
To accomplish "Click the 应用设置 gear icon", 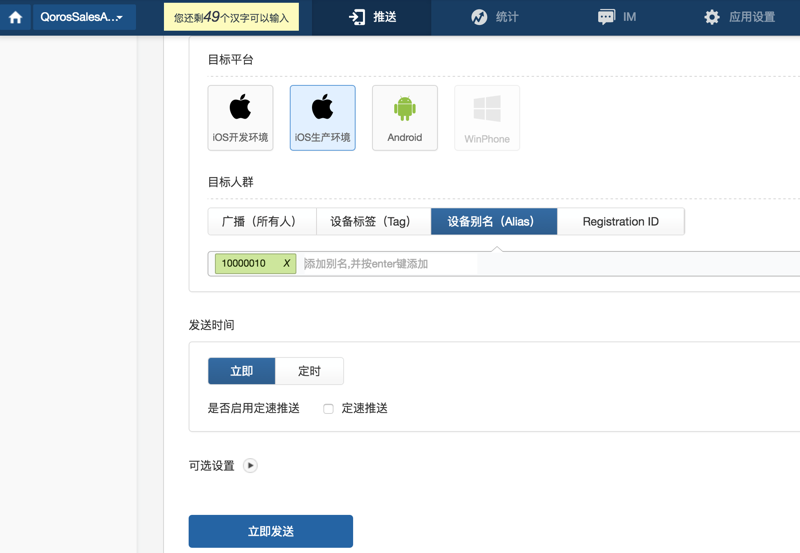I will (712, 17).
